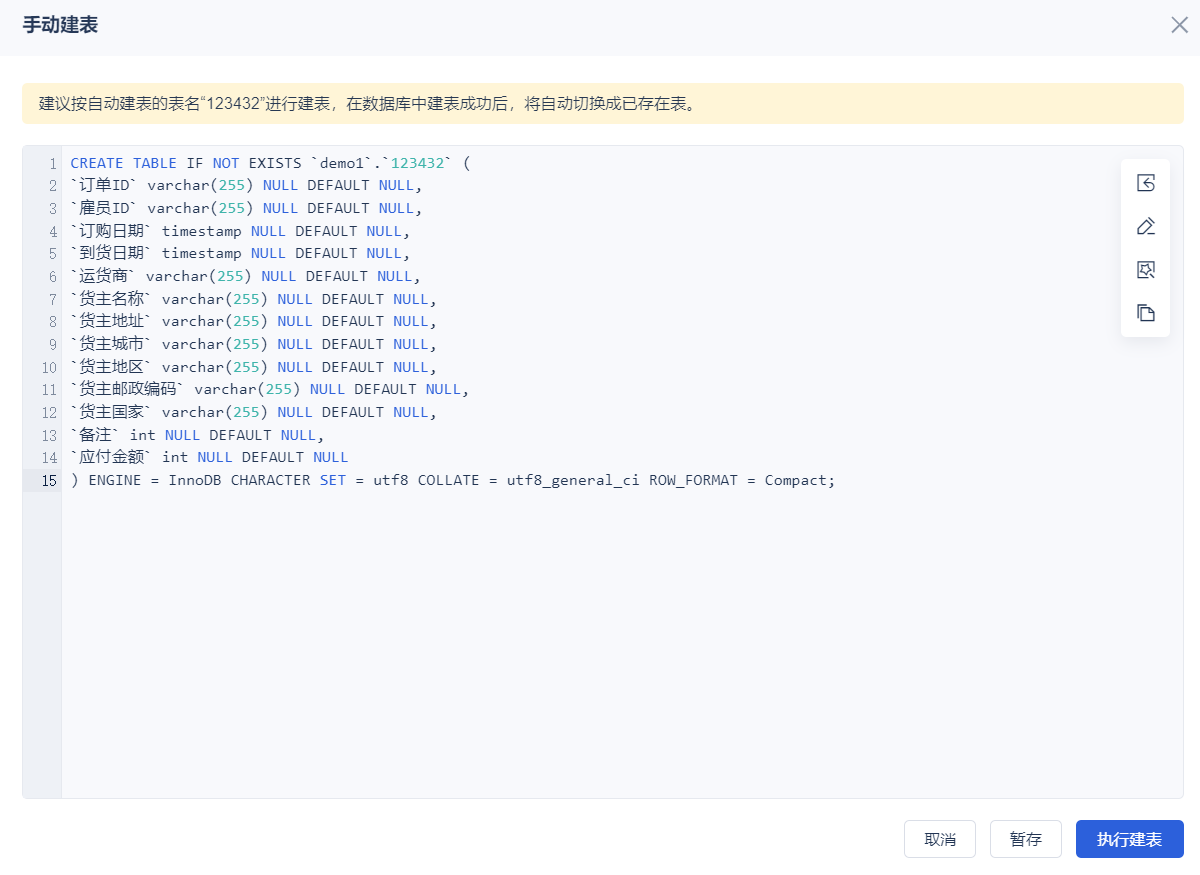Click the table name 123432 in code

tap(417, 163)
